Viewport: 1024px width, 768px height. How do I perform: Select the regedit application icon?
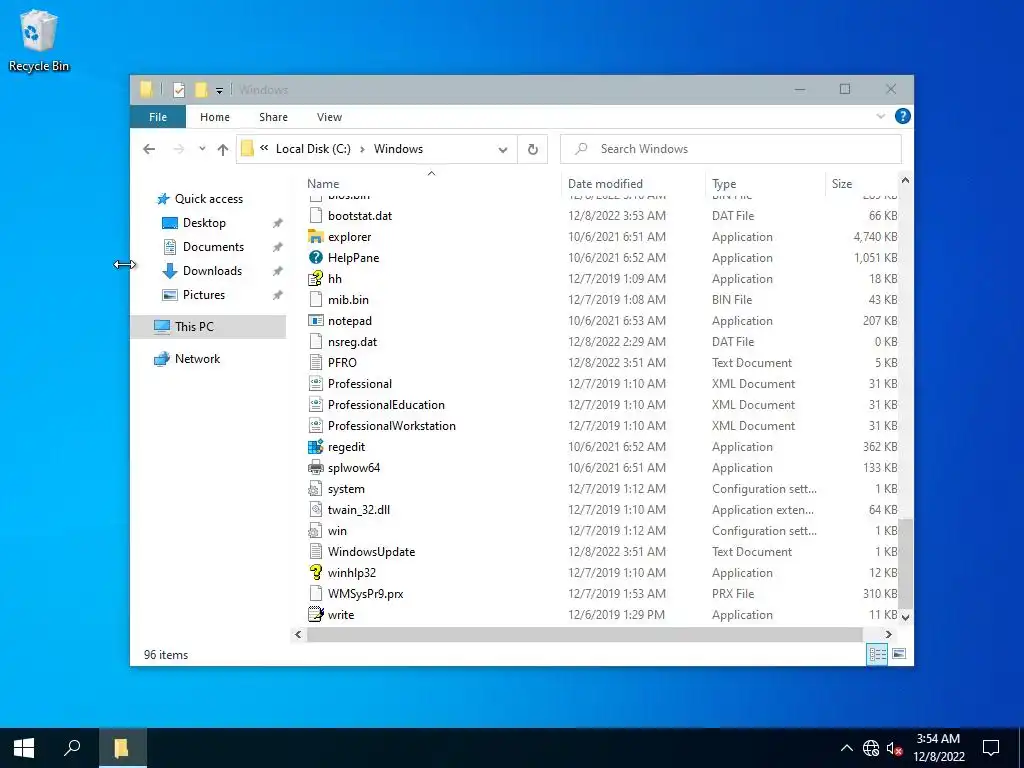(315, 447)
